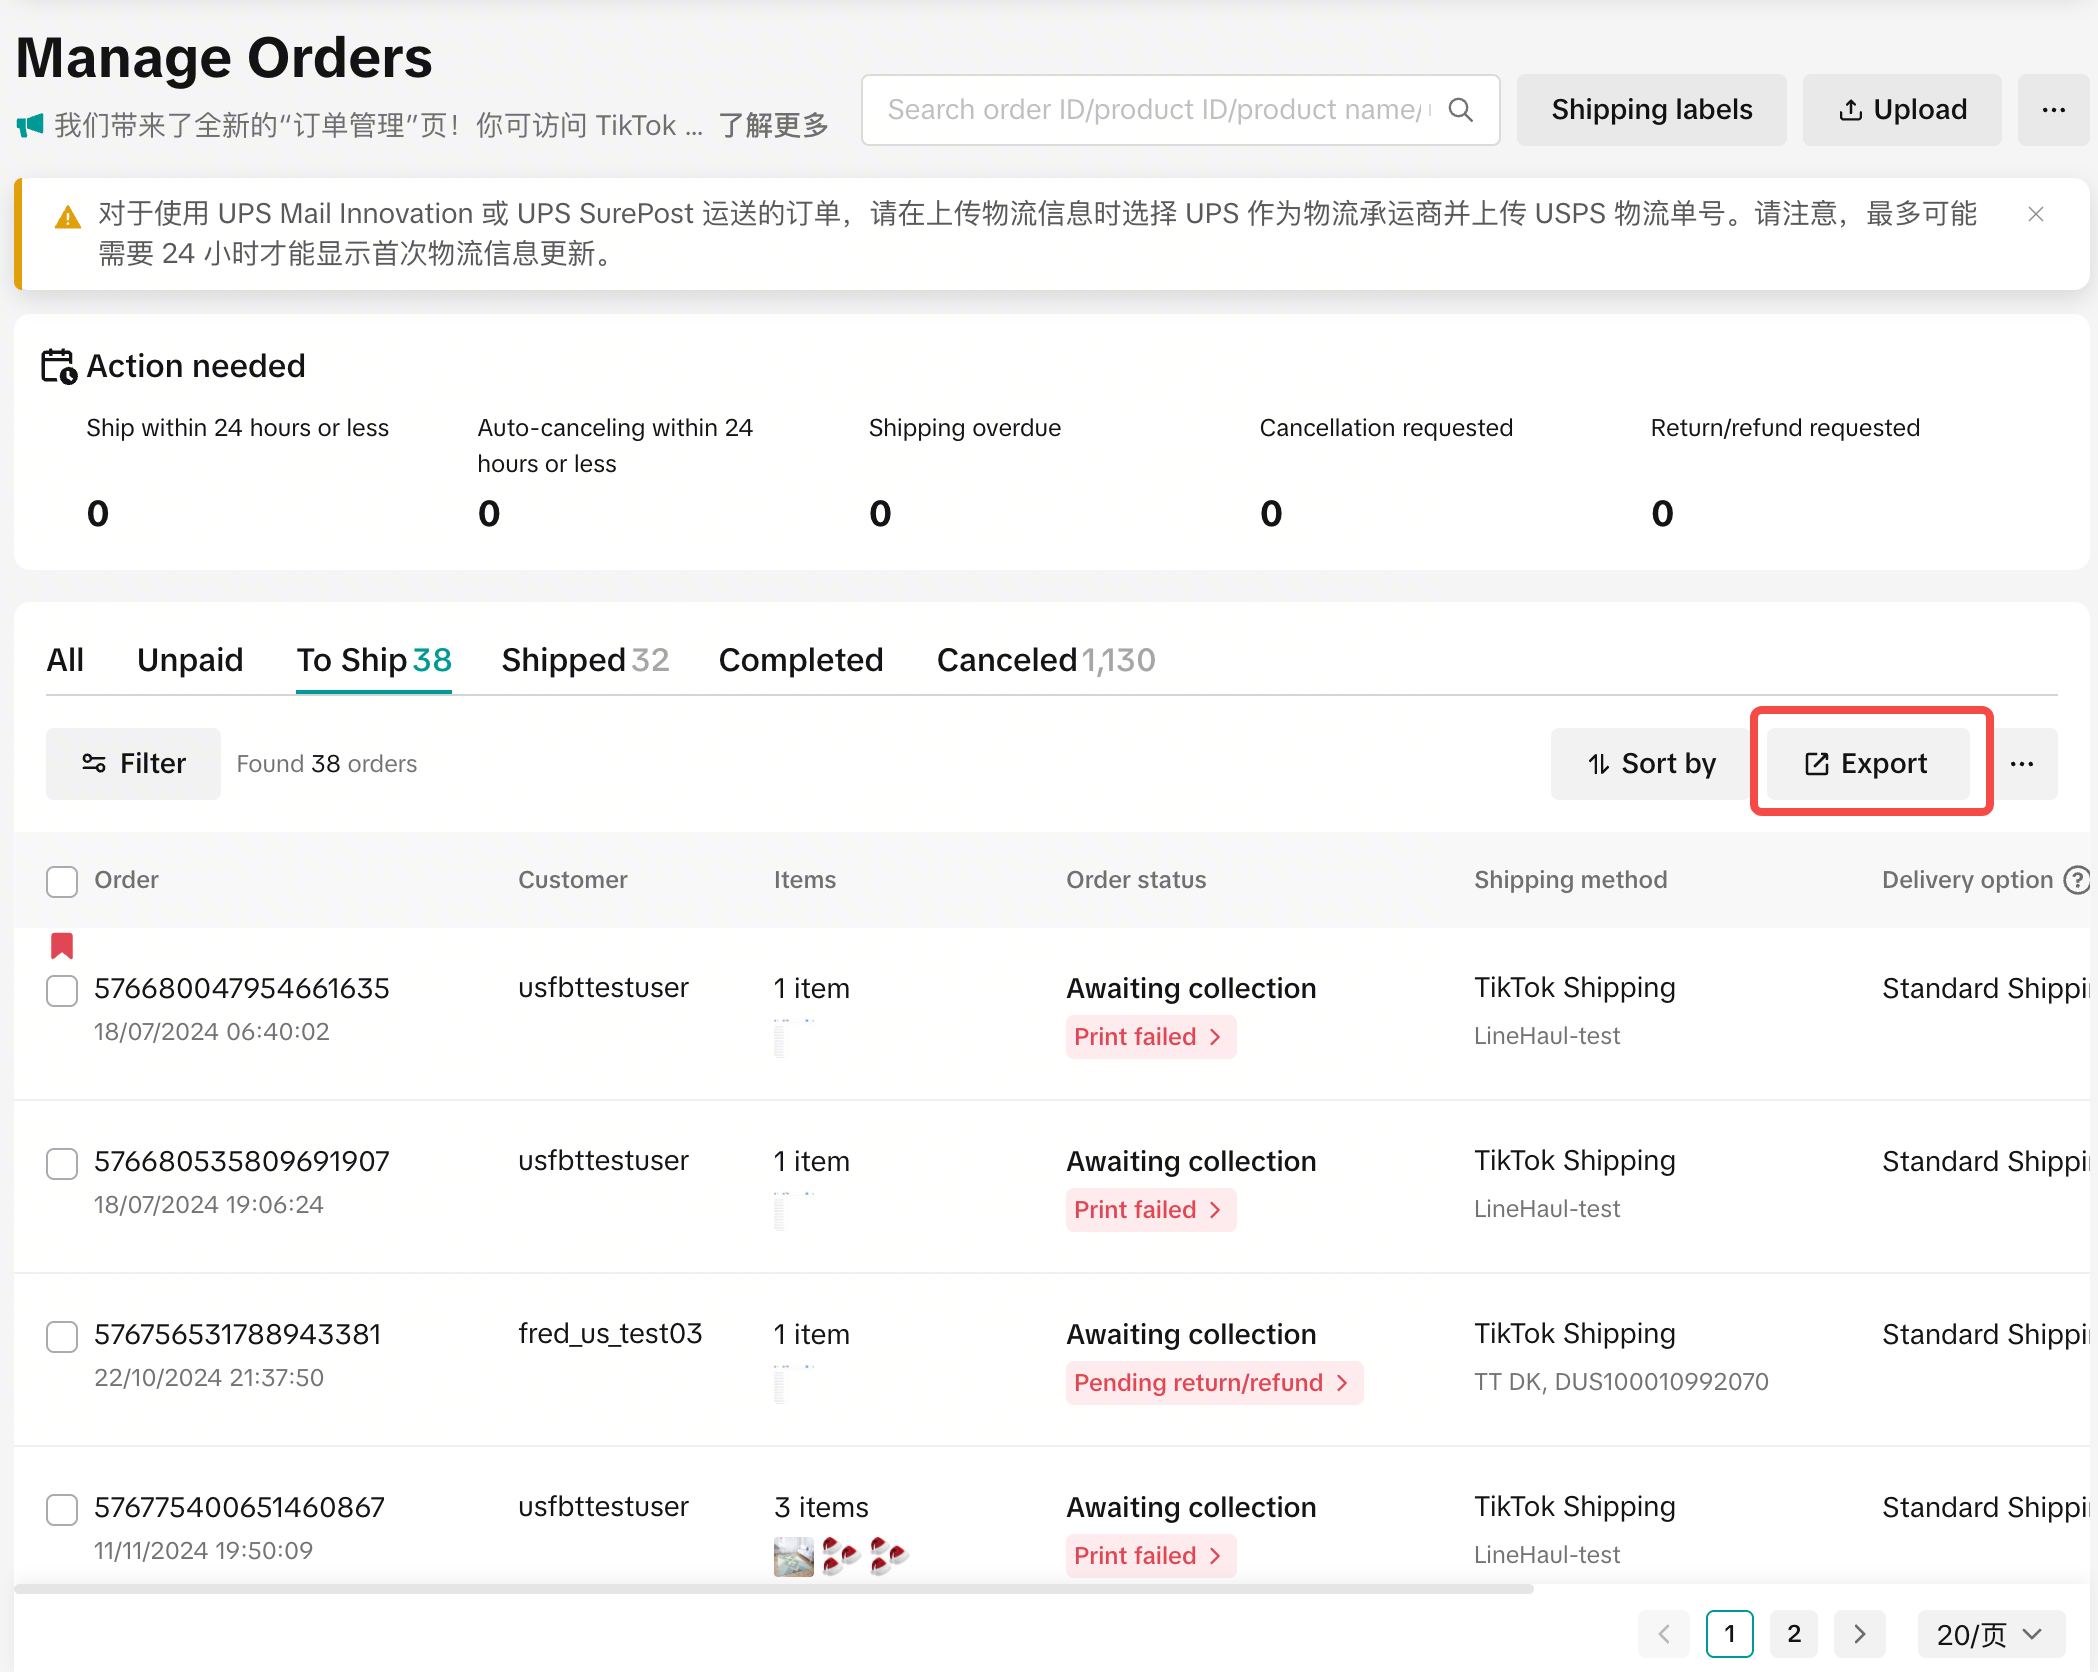Click the search magnifier icon
Image resolution: width=2098 pixels, height=1672 pixels.
coord(1461,110)
